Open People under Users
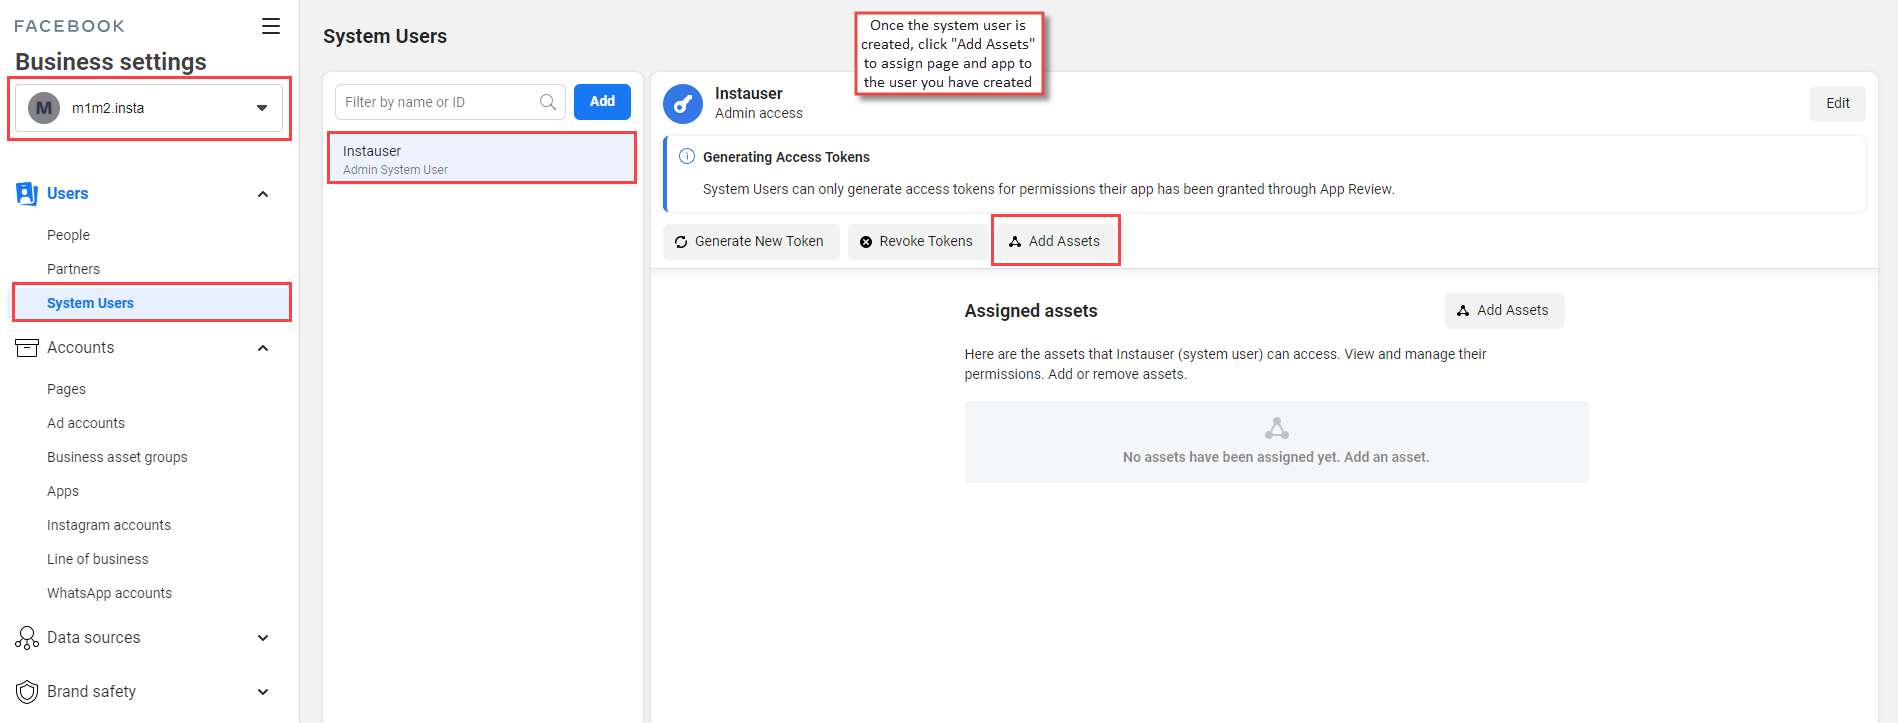The image size is (1898, 723). point(68,235)
